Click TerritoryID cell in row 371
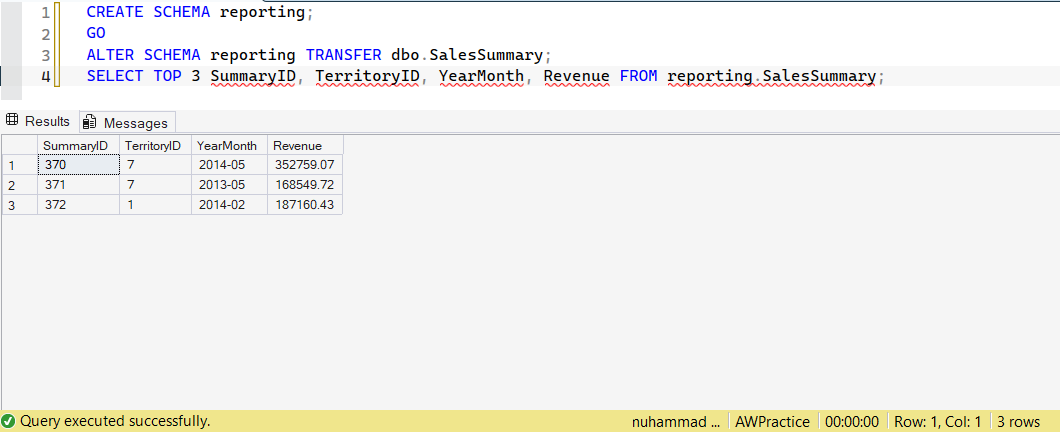This screenshot has height=432, width=1060. click(x=155, y=185)
